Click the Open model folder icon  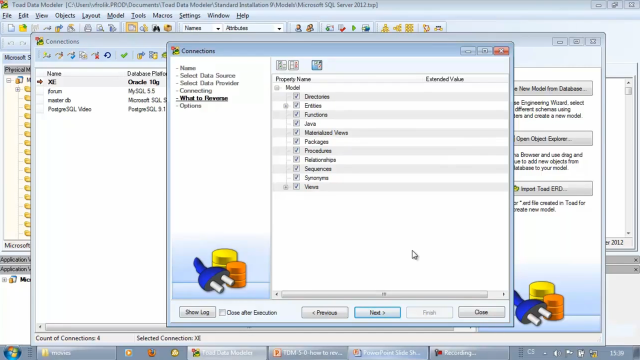[x=23, y=28]
